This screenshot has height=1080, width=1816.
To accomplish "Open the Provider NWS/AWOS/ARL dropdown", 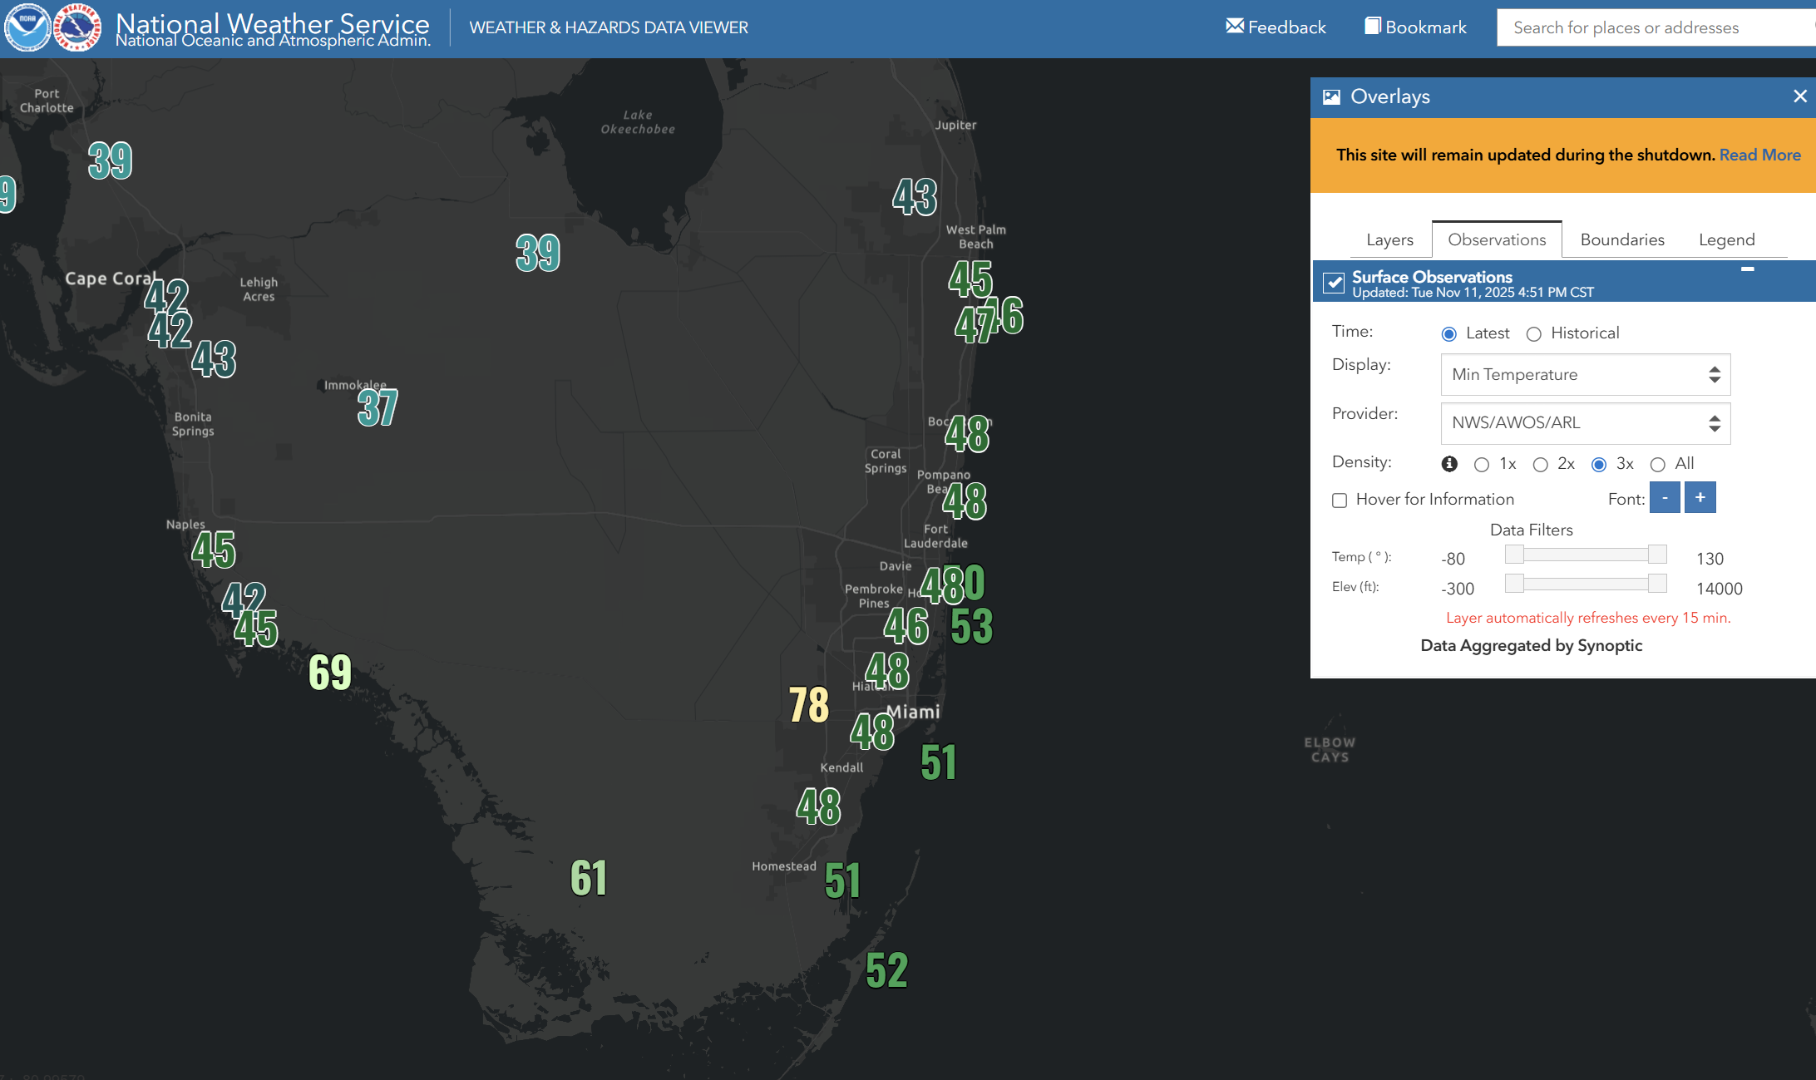I will (x=1585, y=423).
